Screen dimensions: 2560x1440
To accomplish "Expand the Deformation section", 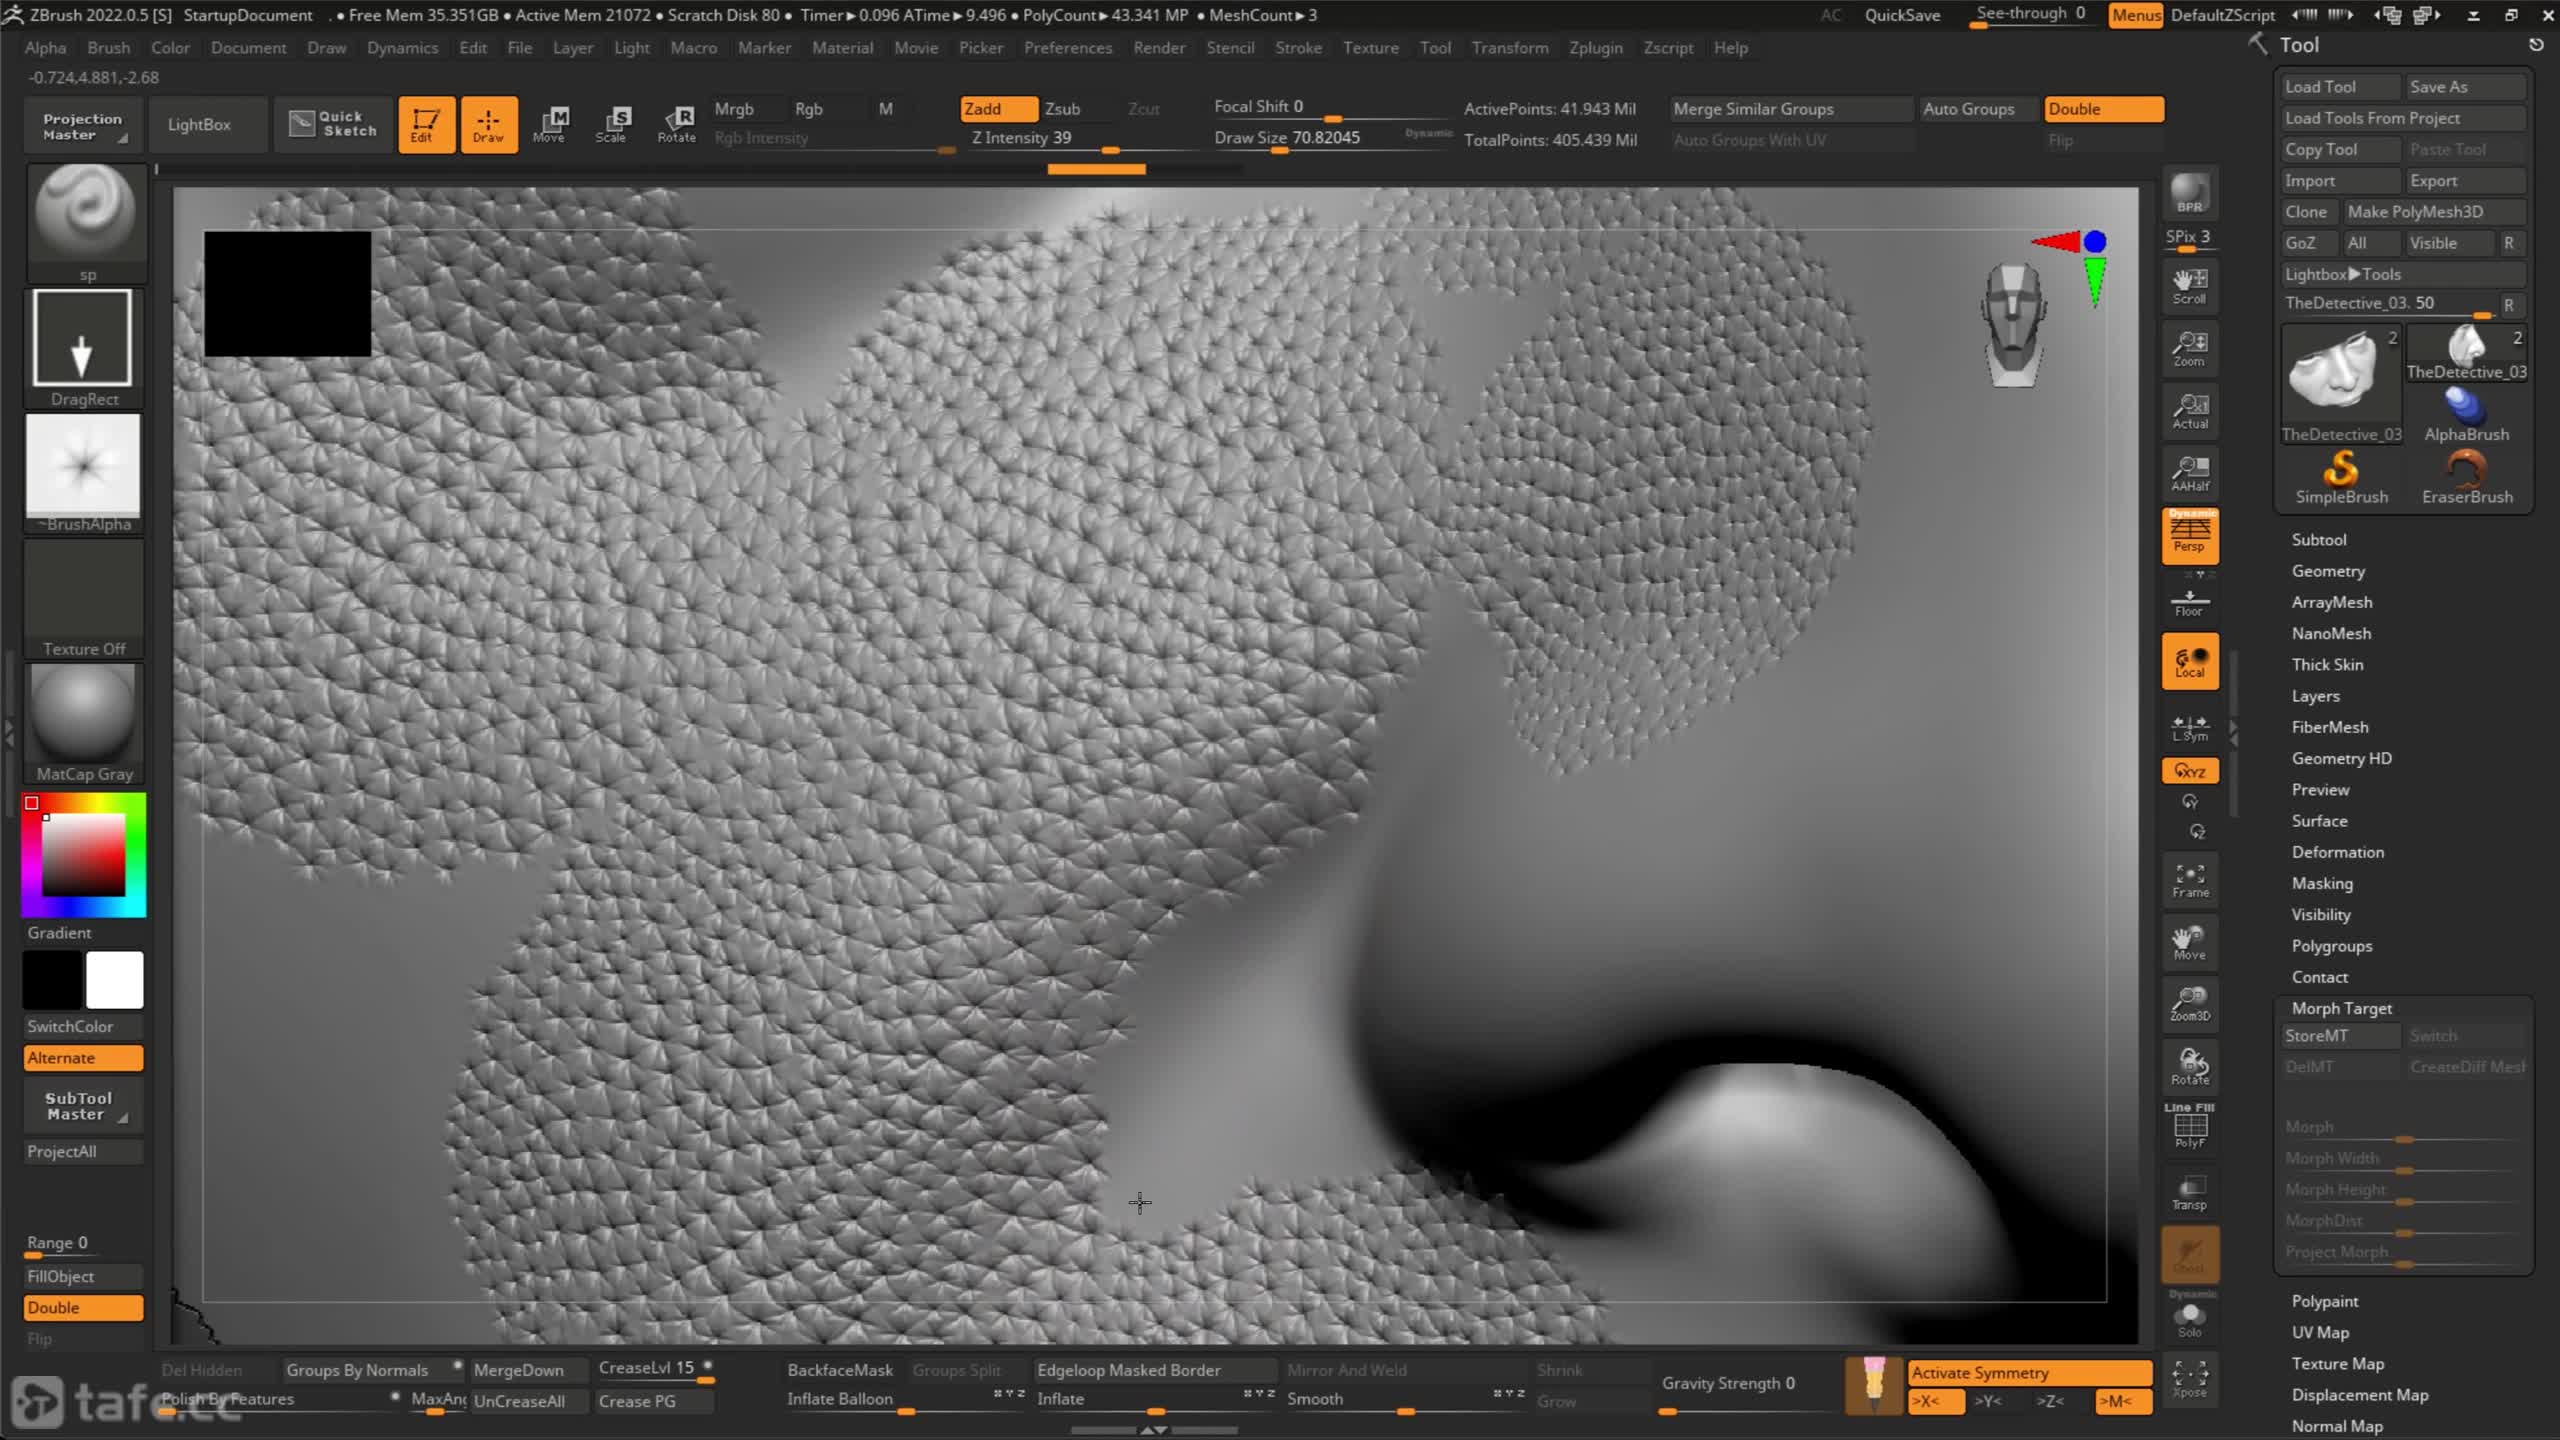I will pyautogui.click(x=2338, y=852).
